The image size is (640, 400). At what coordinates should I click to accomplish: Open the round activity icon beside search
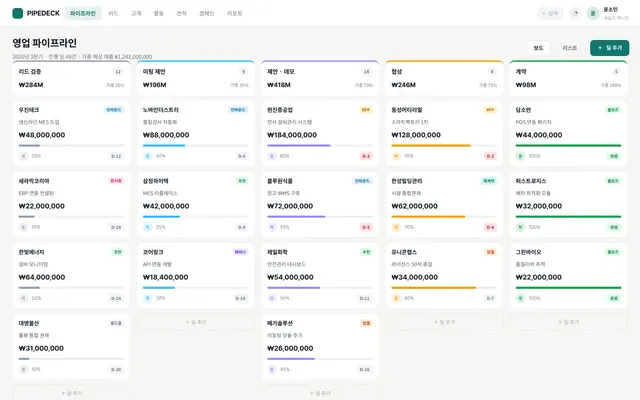point(576,13)
